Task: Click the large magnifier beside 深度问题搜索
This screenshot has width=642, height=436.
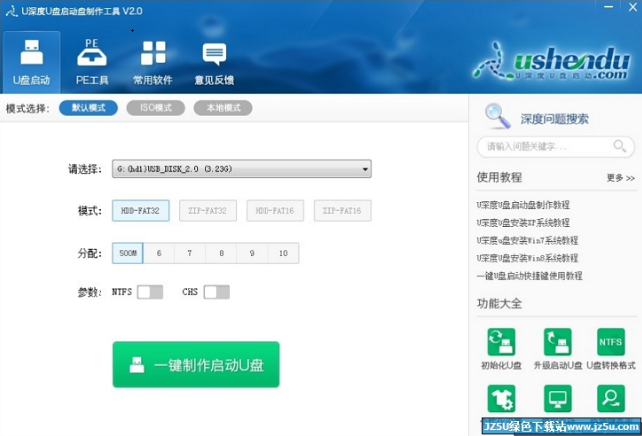Action: click(x=497, y=116)
